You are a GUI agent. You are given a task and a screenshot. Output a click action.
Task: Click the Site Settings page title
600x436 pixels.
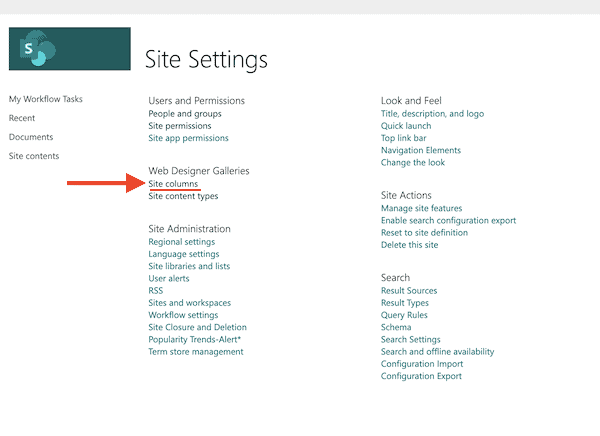[206, 60]
